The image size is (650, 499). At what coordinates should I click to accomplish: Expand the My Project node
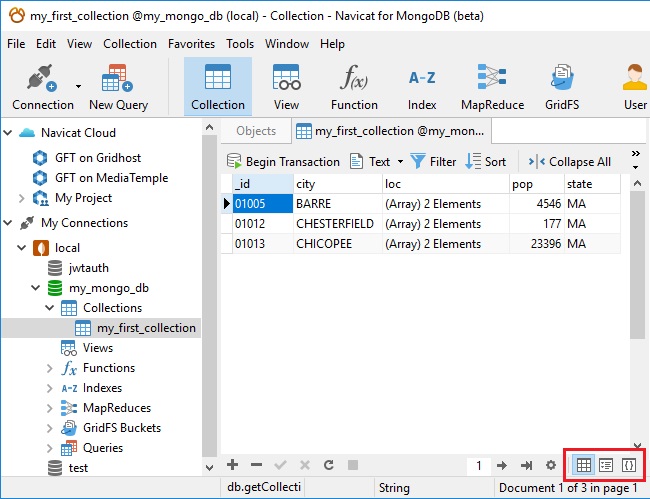click(22, 198)
